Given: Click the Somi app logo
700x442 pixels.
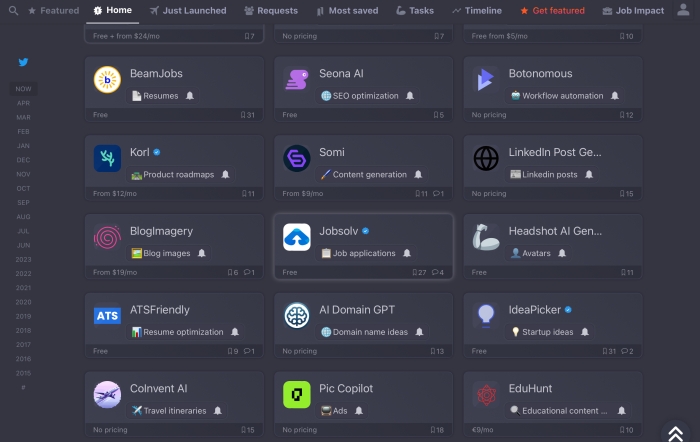Looking at the screenshot, I should click(296, 158).
